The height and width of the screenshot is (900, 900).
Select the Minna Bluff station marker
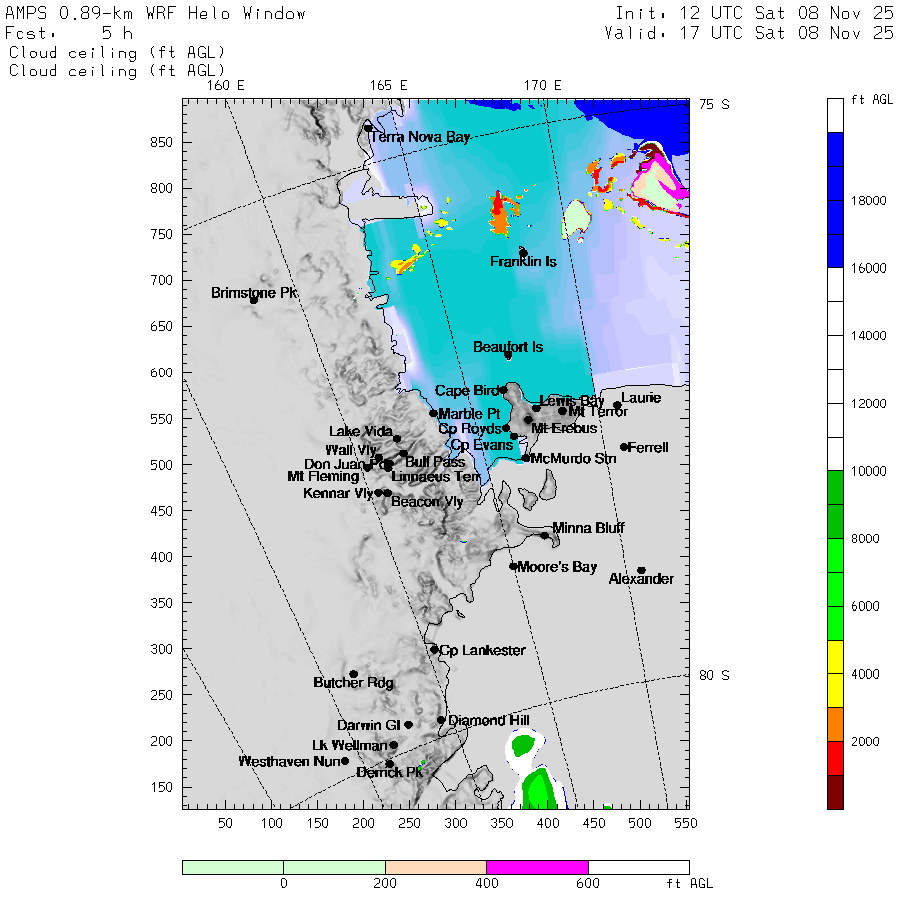click(545, 535)
